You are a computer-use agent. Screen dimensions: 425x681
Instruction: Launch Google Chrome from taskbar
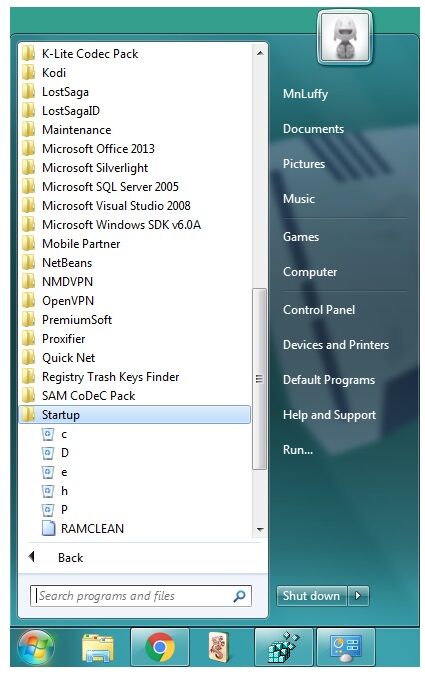[160, 647]
